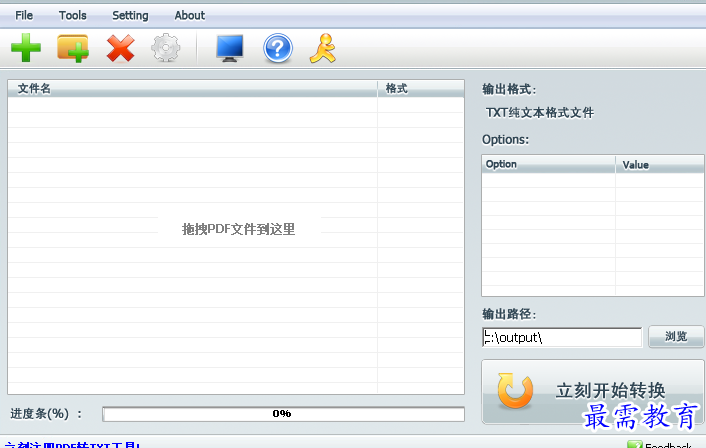
Task: Start conversion with 立刻开始转换 button
Action: 593,391
